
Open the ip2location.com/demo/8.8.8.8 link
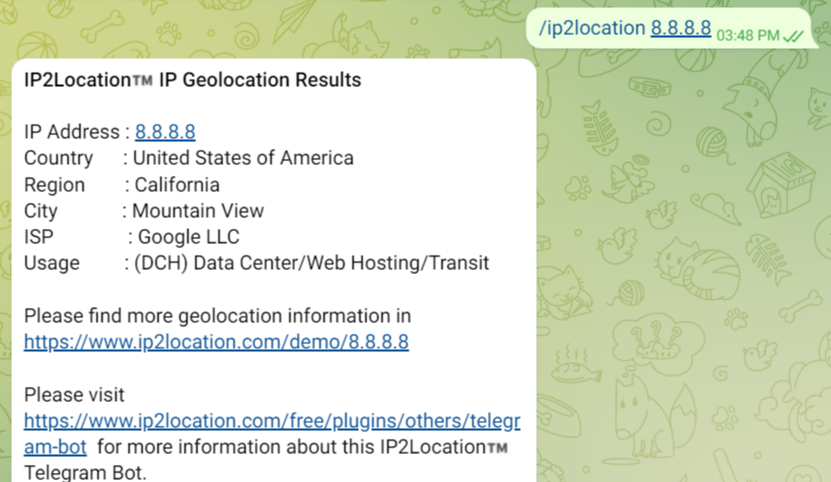[216, 342]
